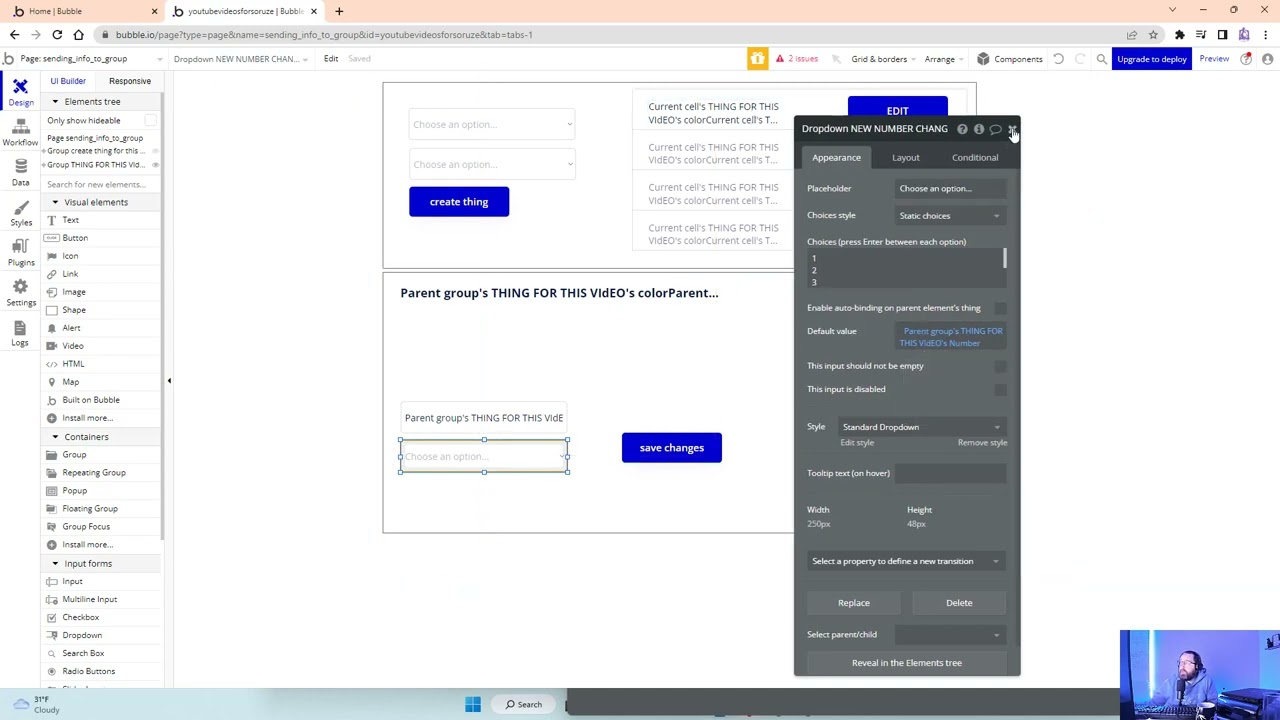Open Choices style Static choices dropdown

pyautogui.click(x=949, y=216)
